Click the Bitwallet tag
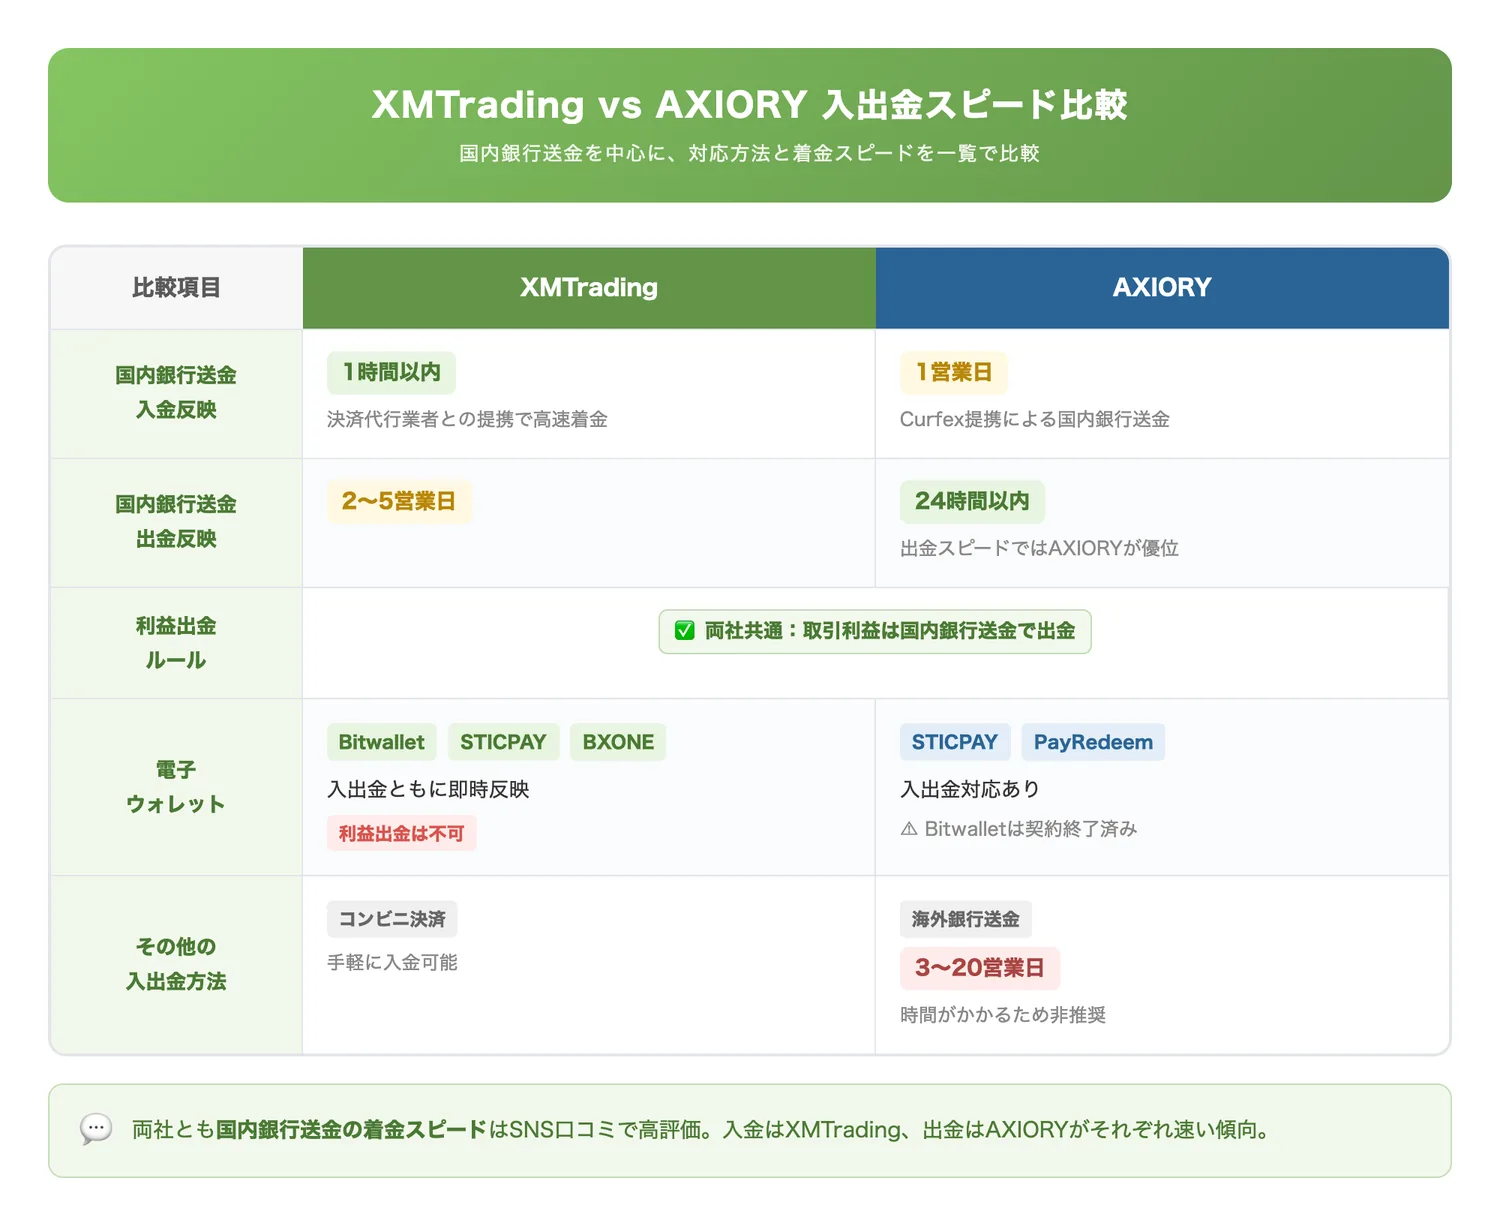This screenshot has width=1500, height=1226. 382,742
